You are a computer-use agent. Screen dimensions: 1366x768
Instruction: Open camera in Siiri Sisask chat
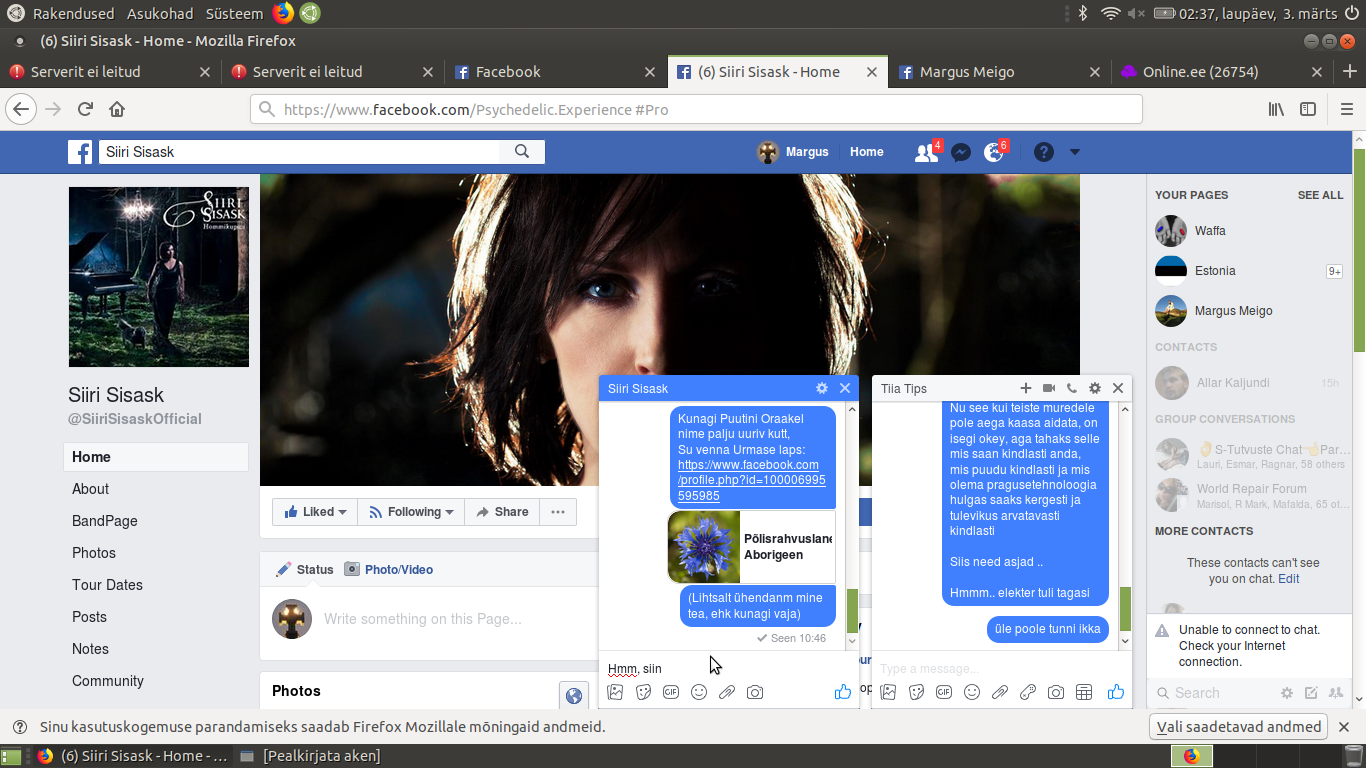(755, 692)
